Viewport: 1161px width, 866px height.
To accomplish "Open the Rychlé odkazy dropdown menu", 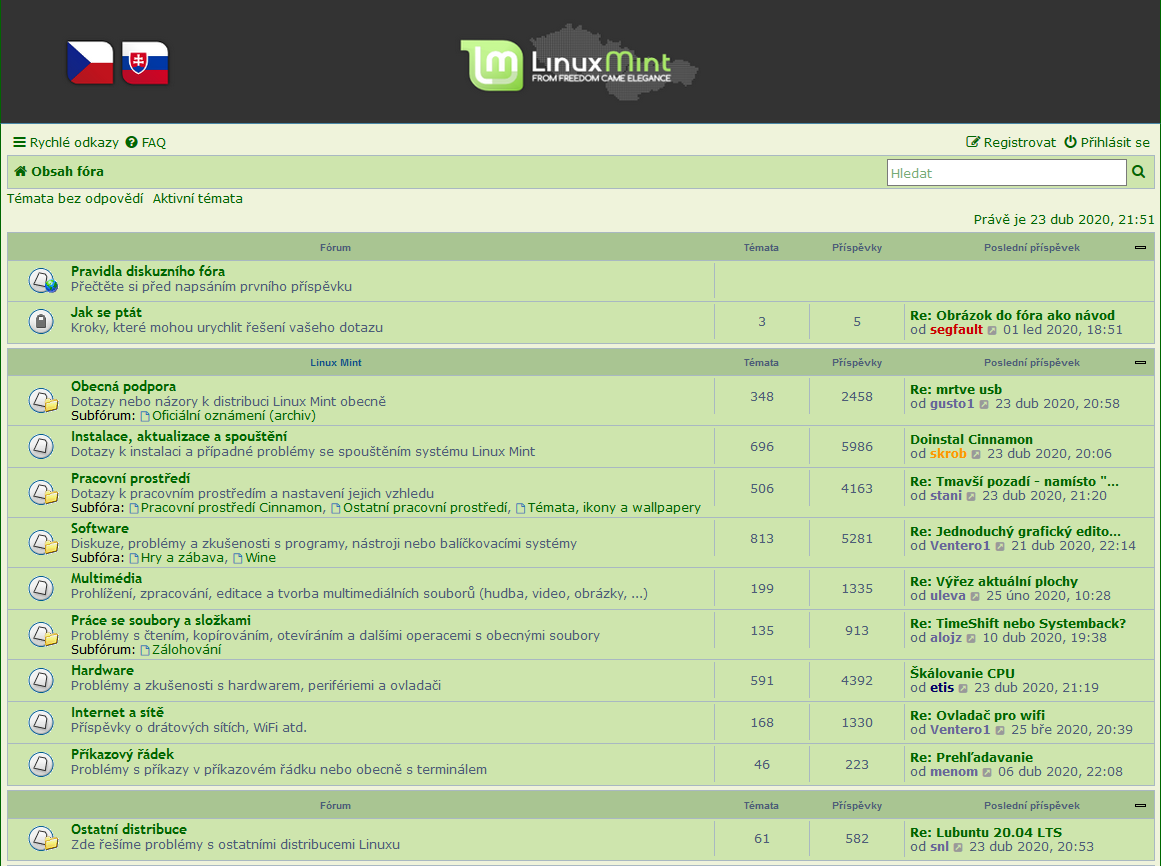I will click(66, 143).
